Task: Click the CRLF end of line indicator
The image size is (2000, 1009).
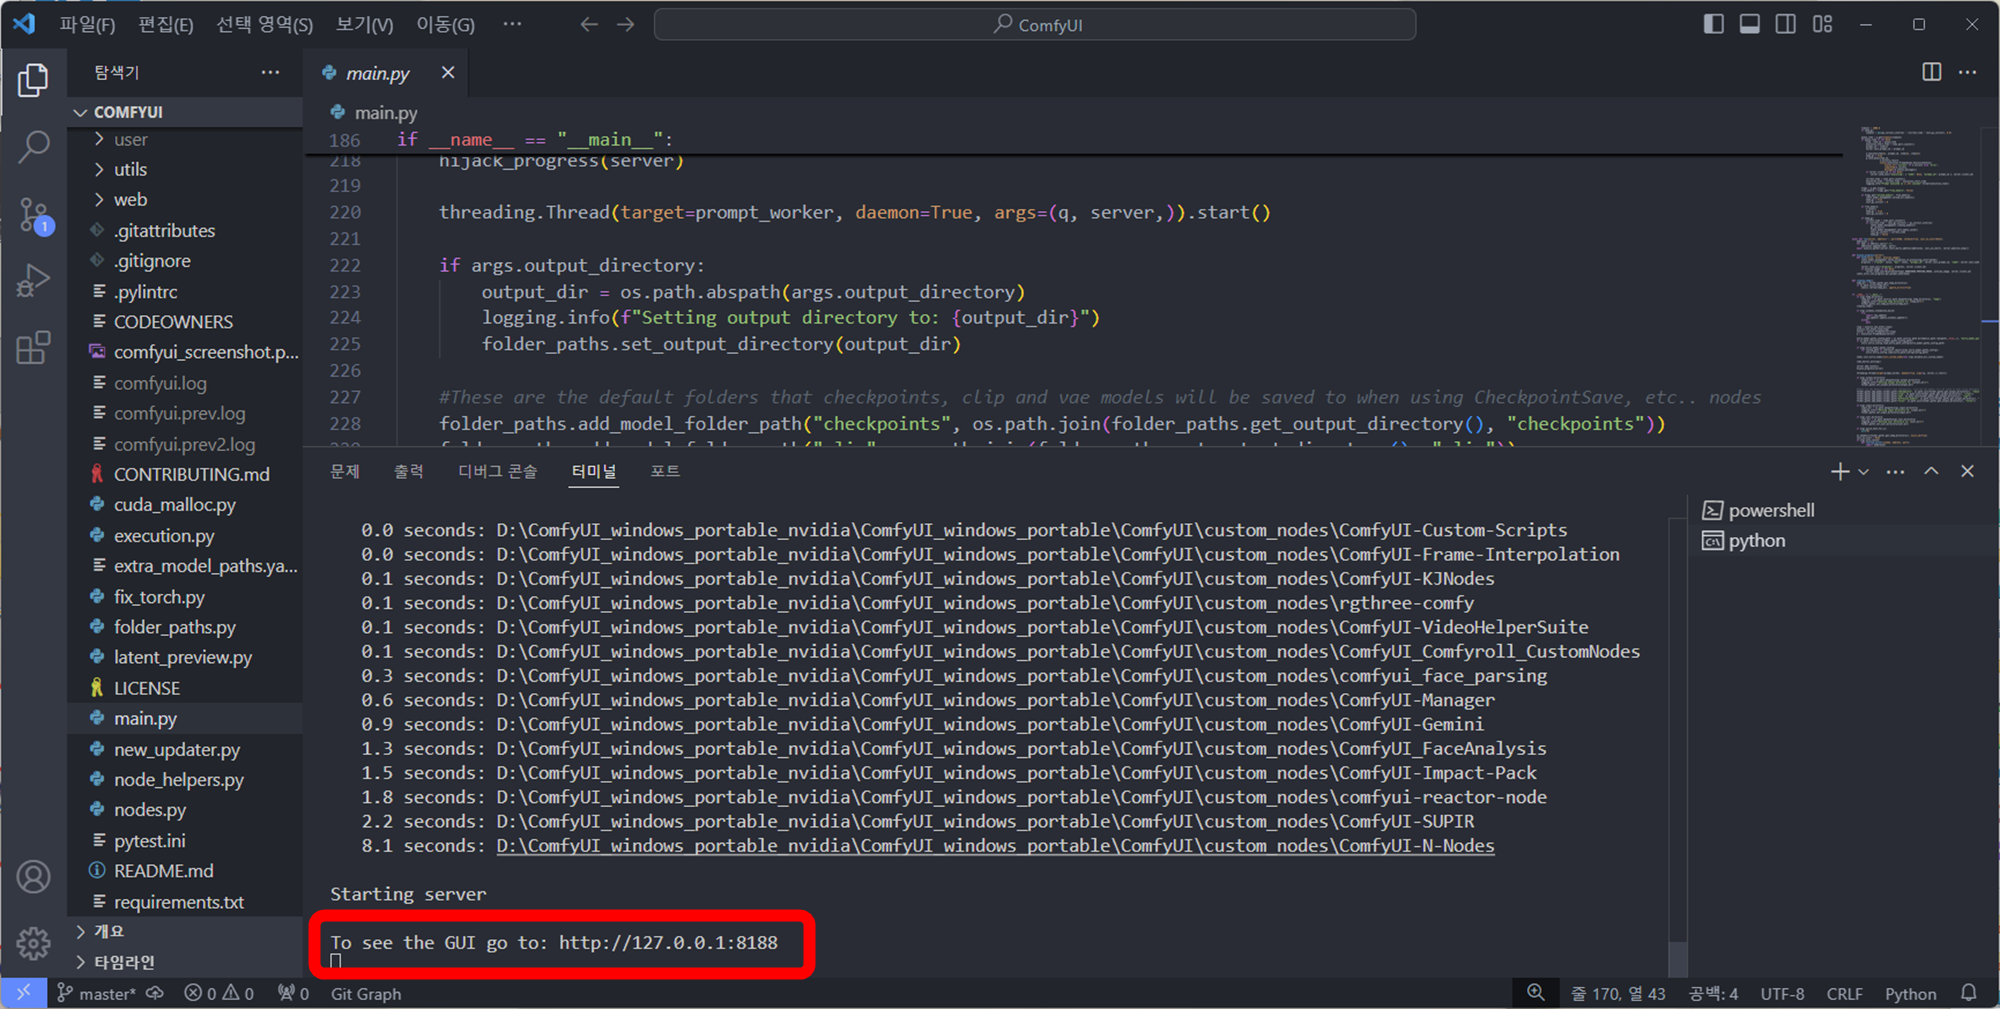Action: tap(1844, 993)
